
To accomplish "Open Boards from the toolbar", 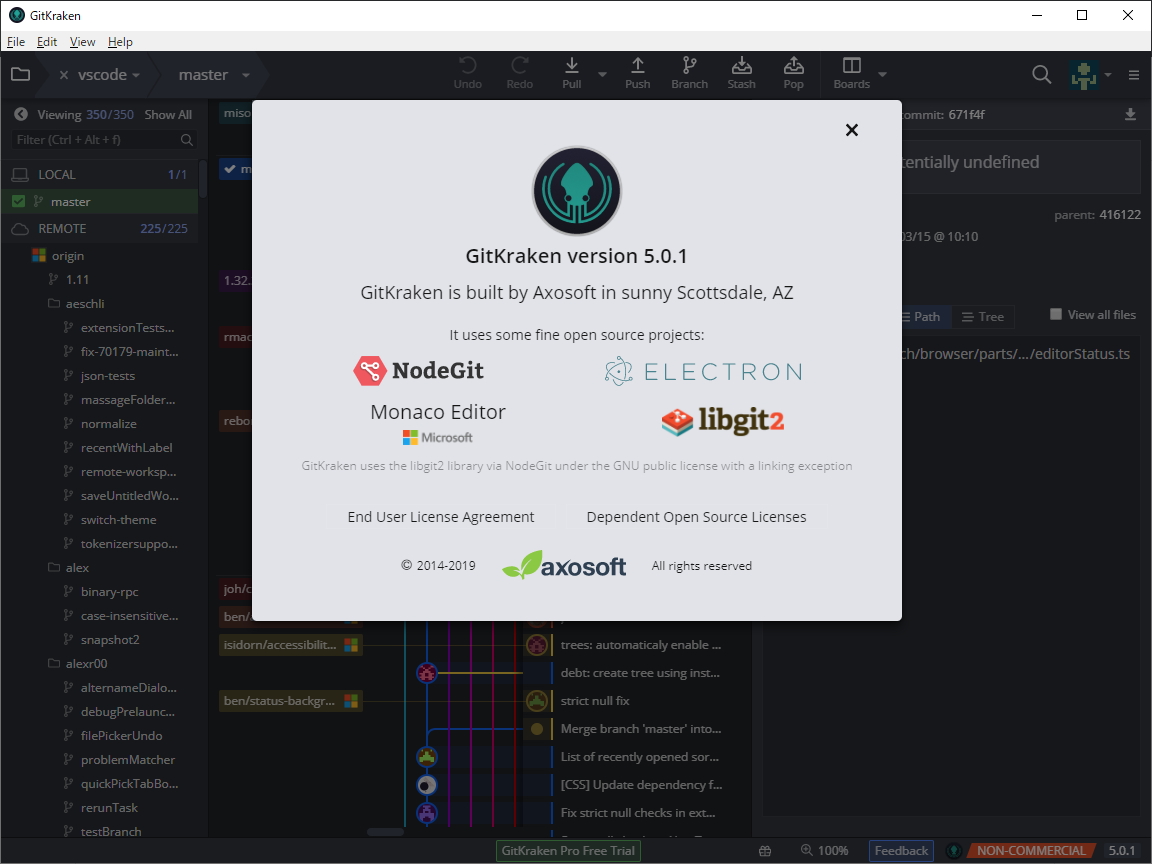I will 851,70.
